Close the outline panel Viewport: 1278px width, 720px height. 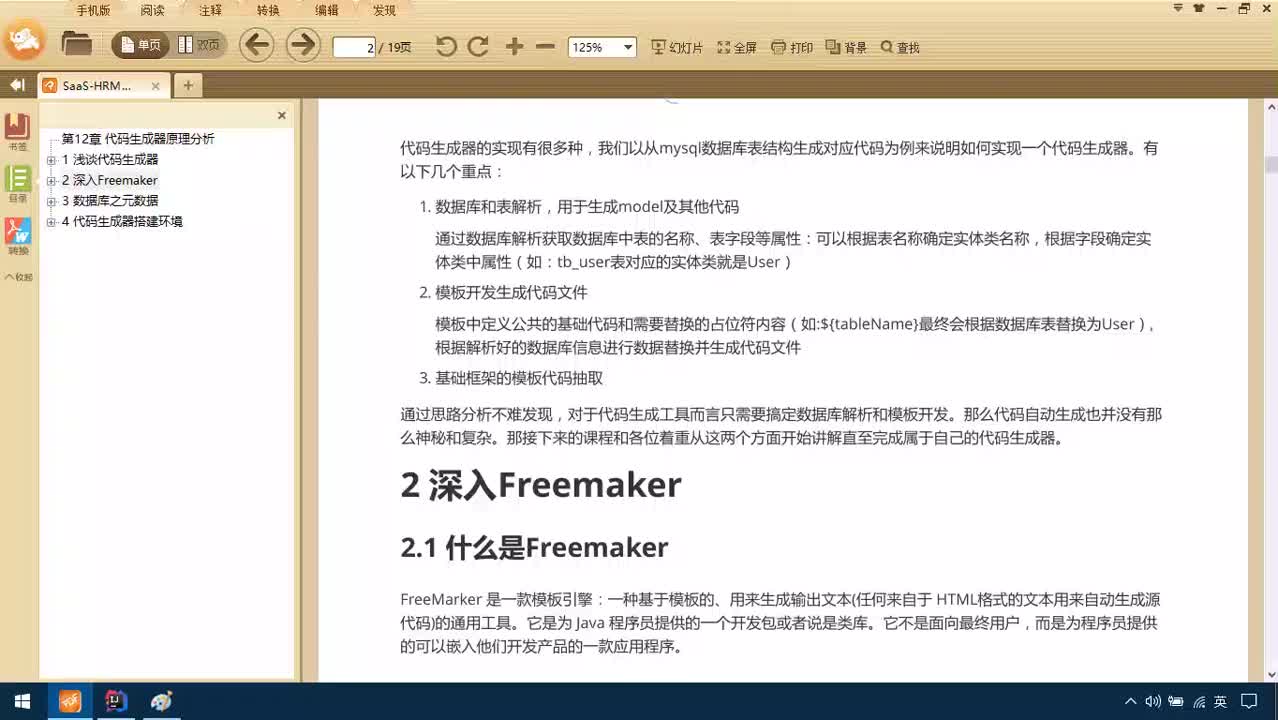(281, 115)
